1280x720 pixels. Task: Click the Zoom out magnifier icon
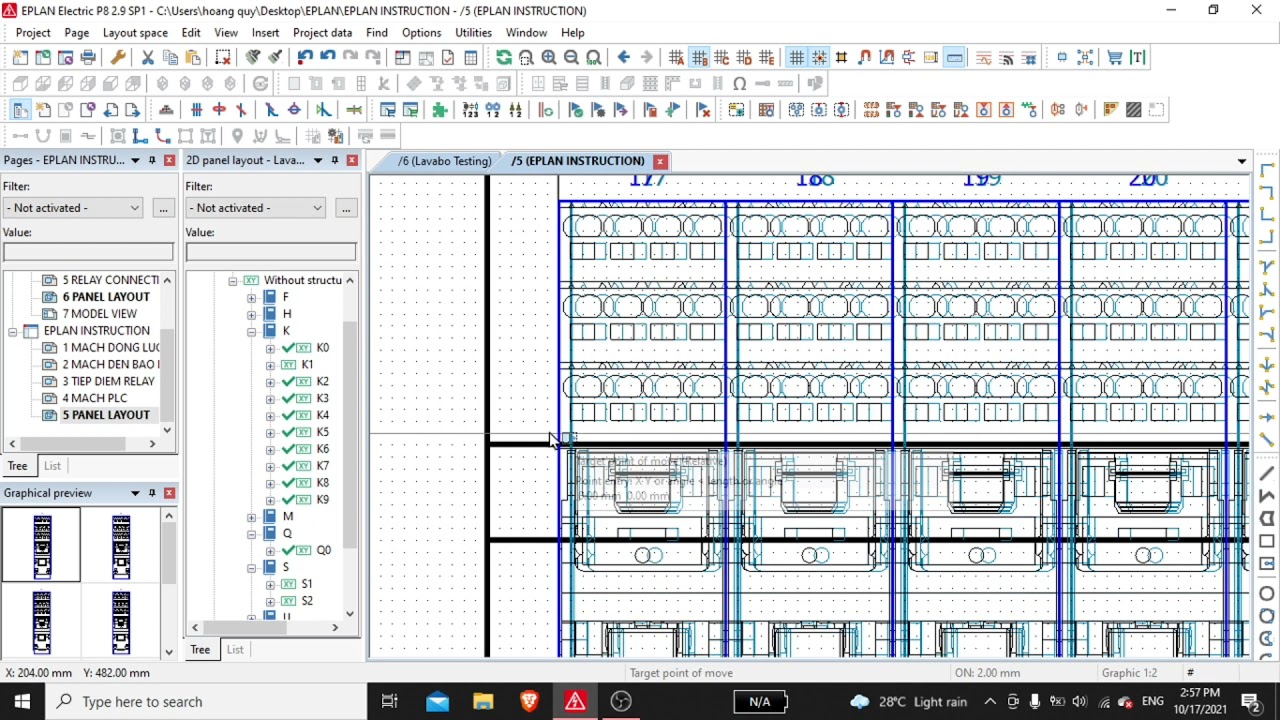pyautogui.click(x=571, y=58)
